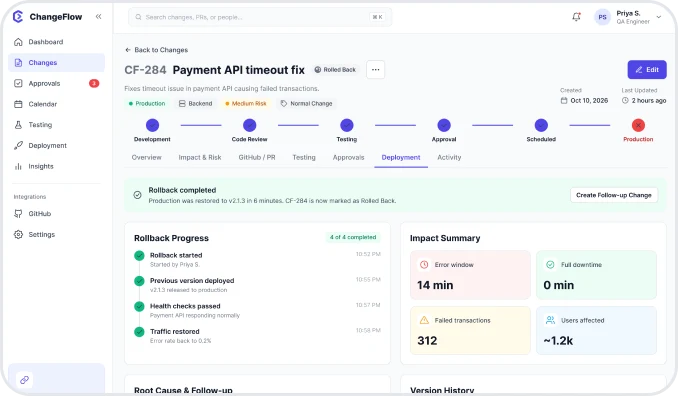Click the PS user avatar
Screen dimensions: 678x396
(602, 17)
